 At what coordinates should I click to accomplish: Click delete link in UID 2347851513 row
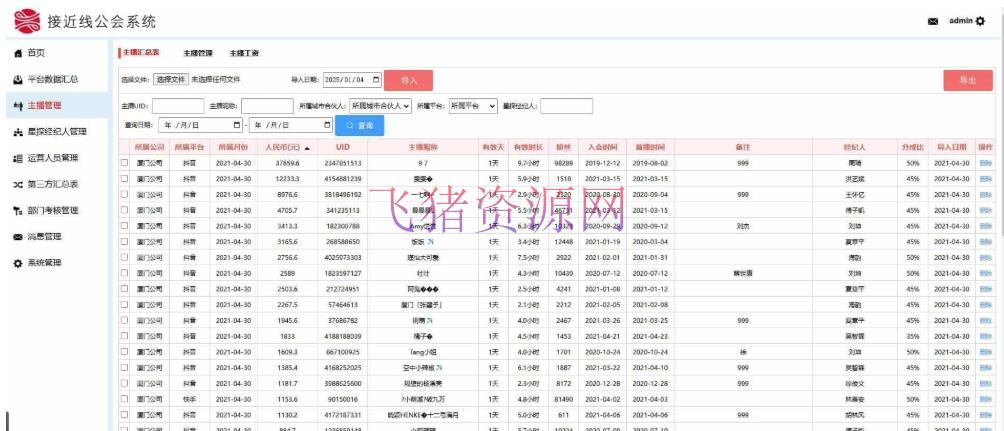click(985, 163)
